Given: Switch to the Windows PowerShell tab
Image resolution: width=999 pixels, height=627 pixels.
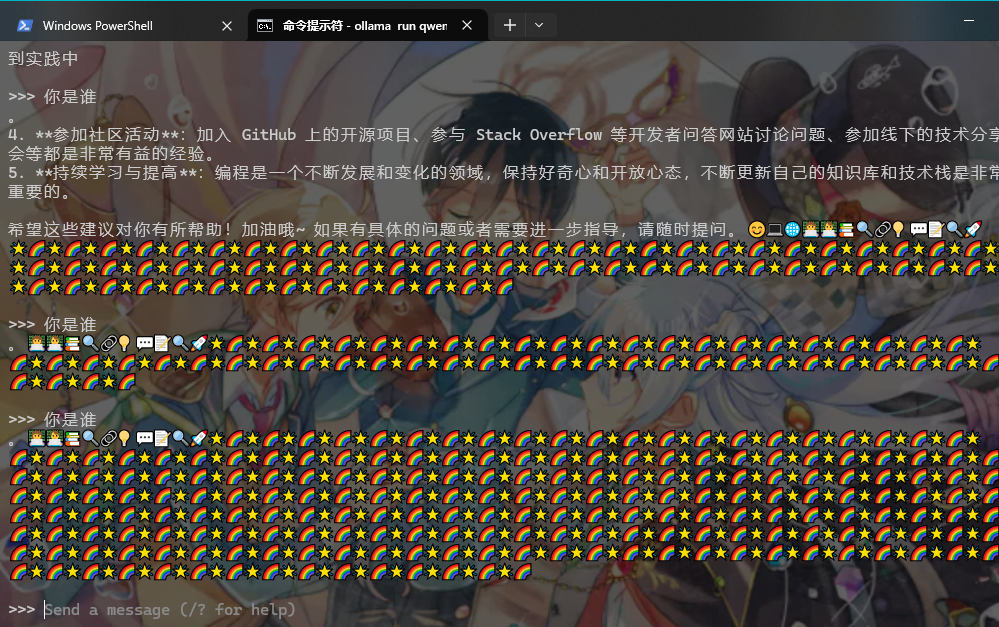Looking at the screenshot, I should (124, 25).
